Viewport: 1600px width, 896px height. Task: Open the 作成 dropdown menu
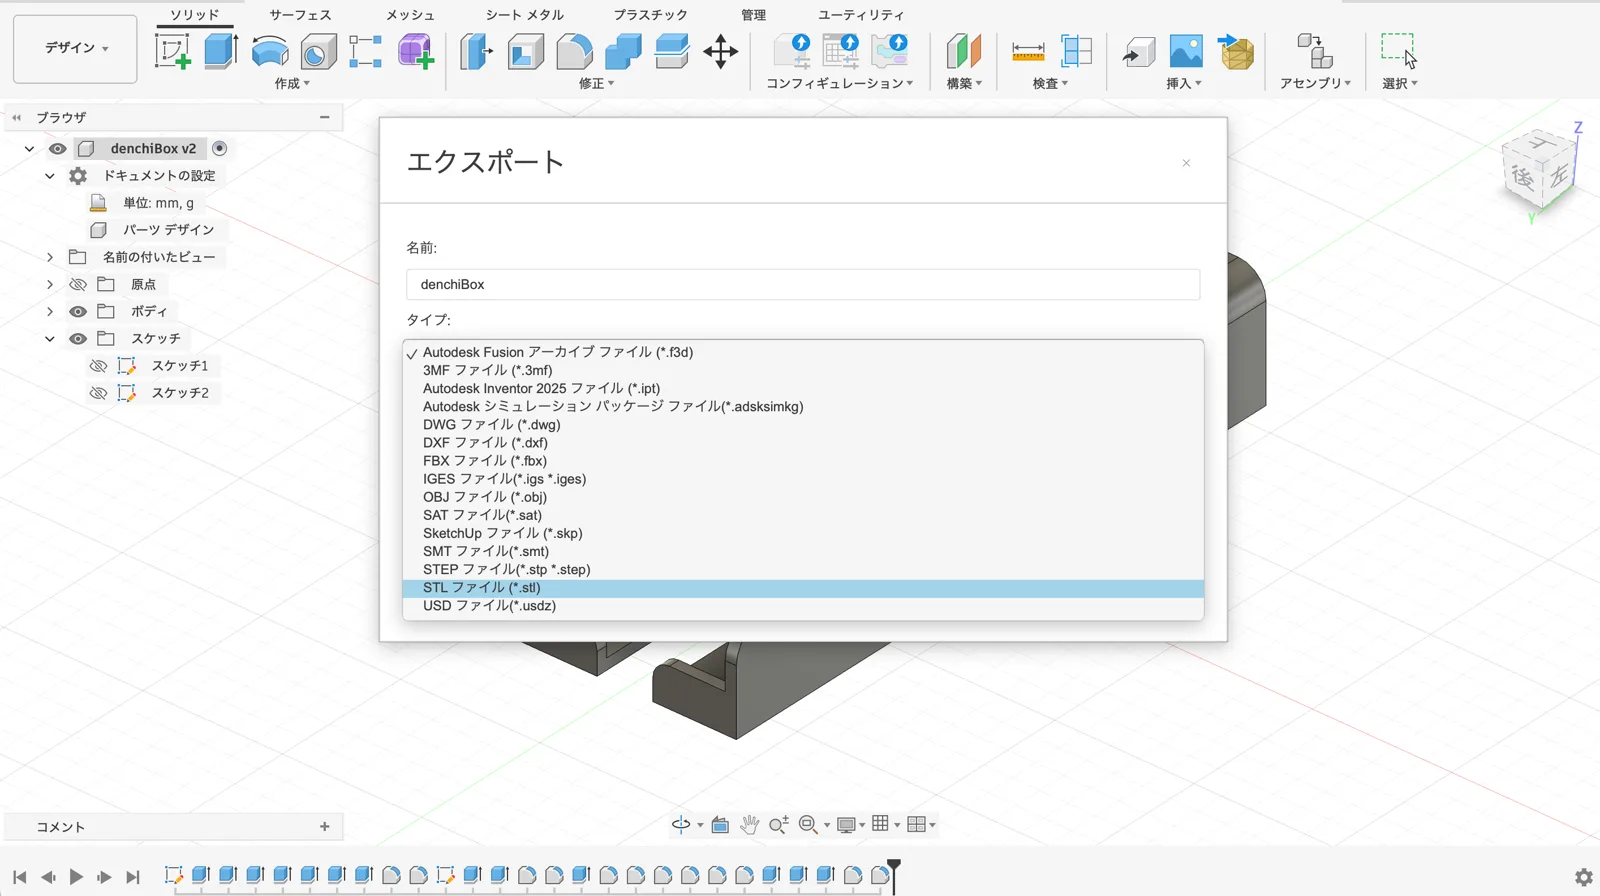(x=292, y=84)
